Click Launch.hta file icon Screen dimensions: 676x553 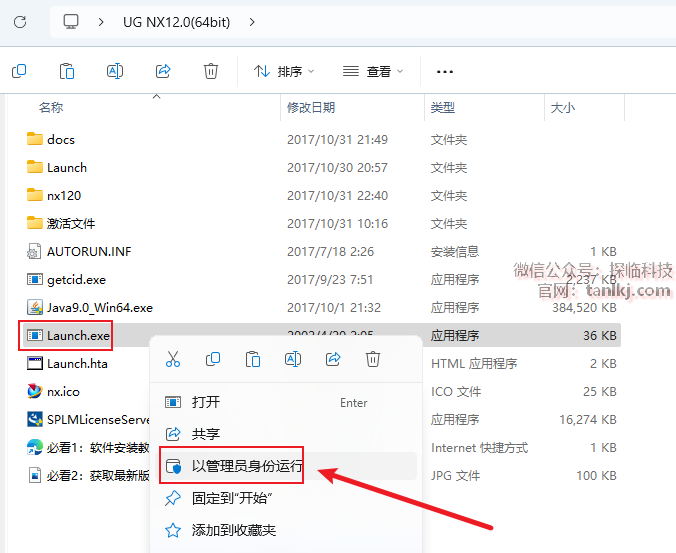point(34,363)
